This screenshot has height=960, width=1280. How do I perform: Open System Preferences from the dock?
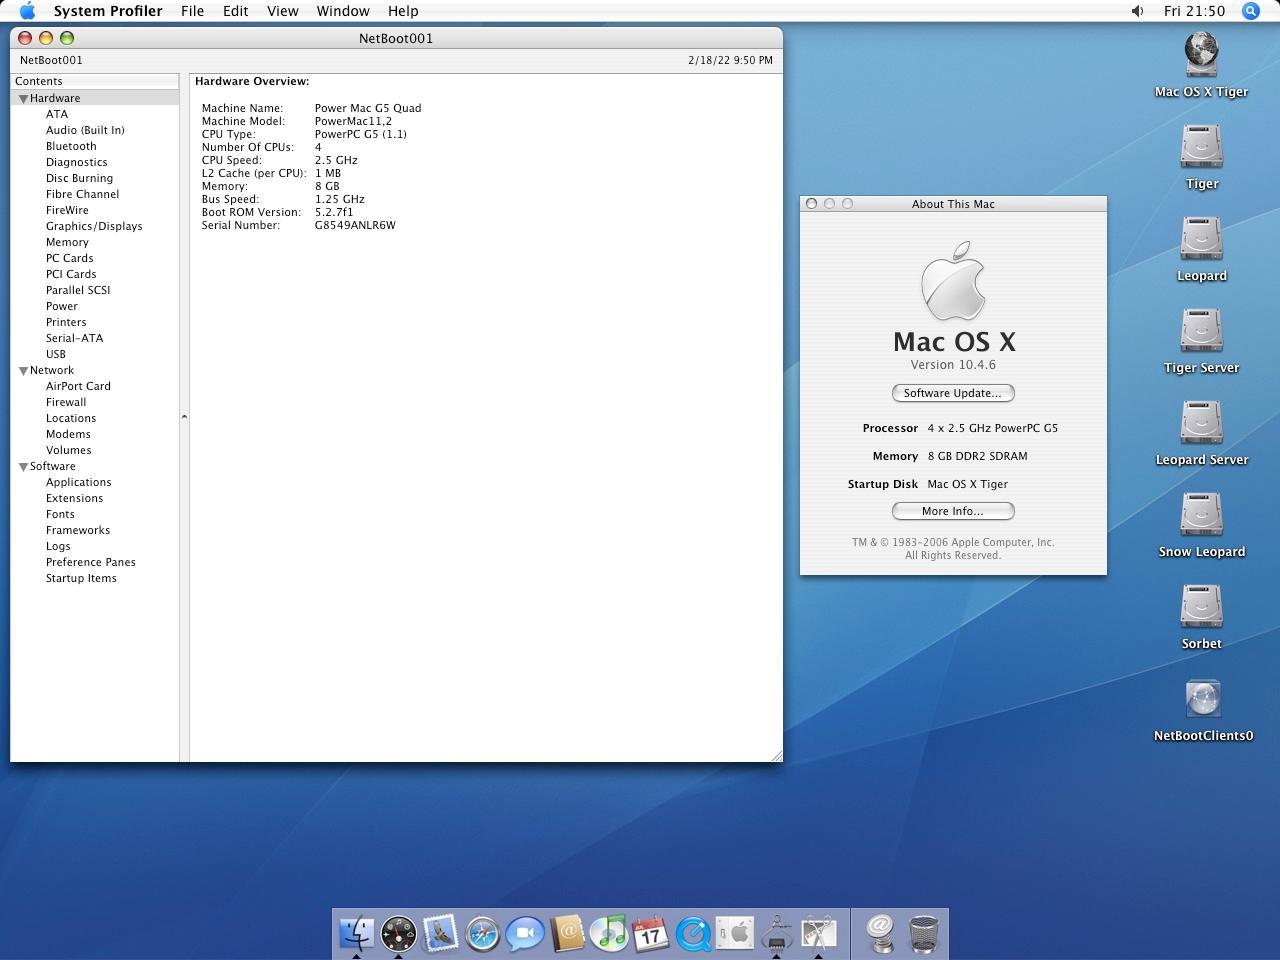pyautogui.click(x=735, y=933)
